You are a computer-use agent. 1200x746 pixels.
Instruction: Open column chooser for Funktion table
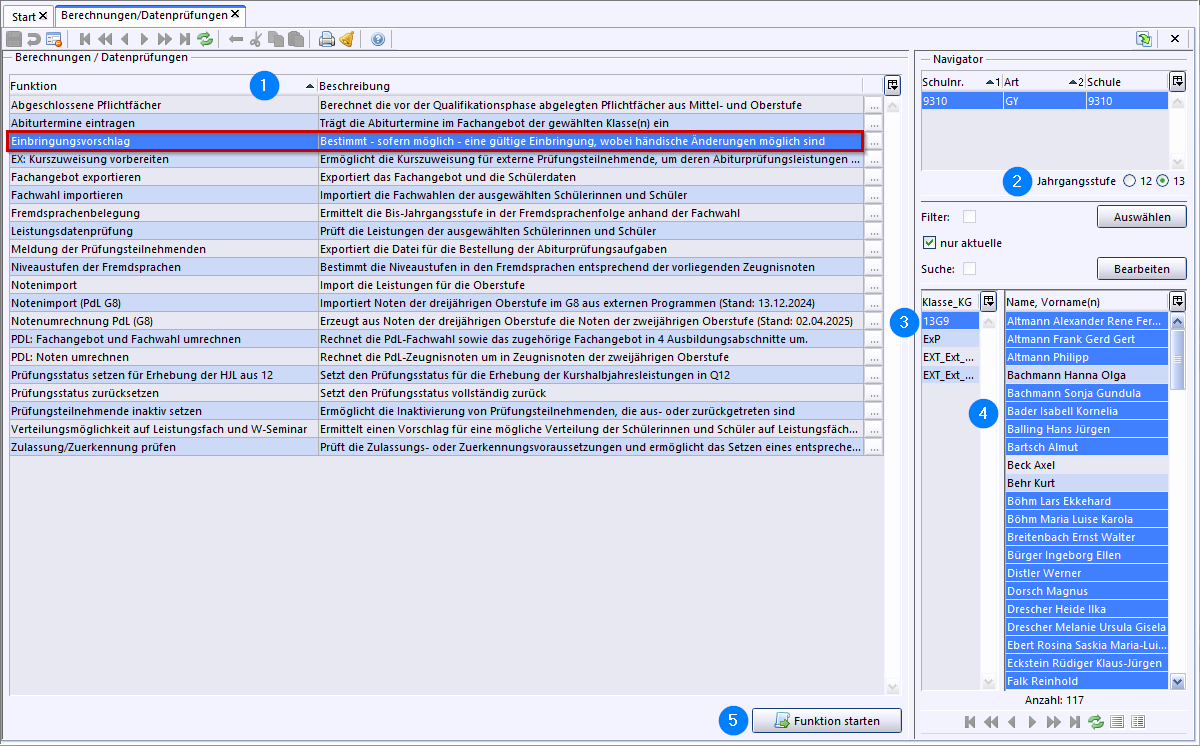(x=892, y=85)
